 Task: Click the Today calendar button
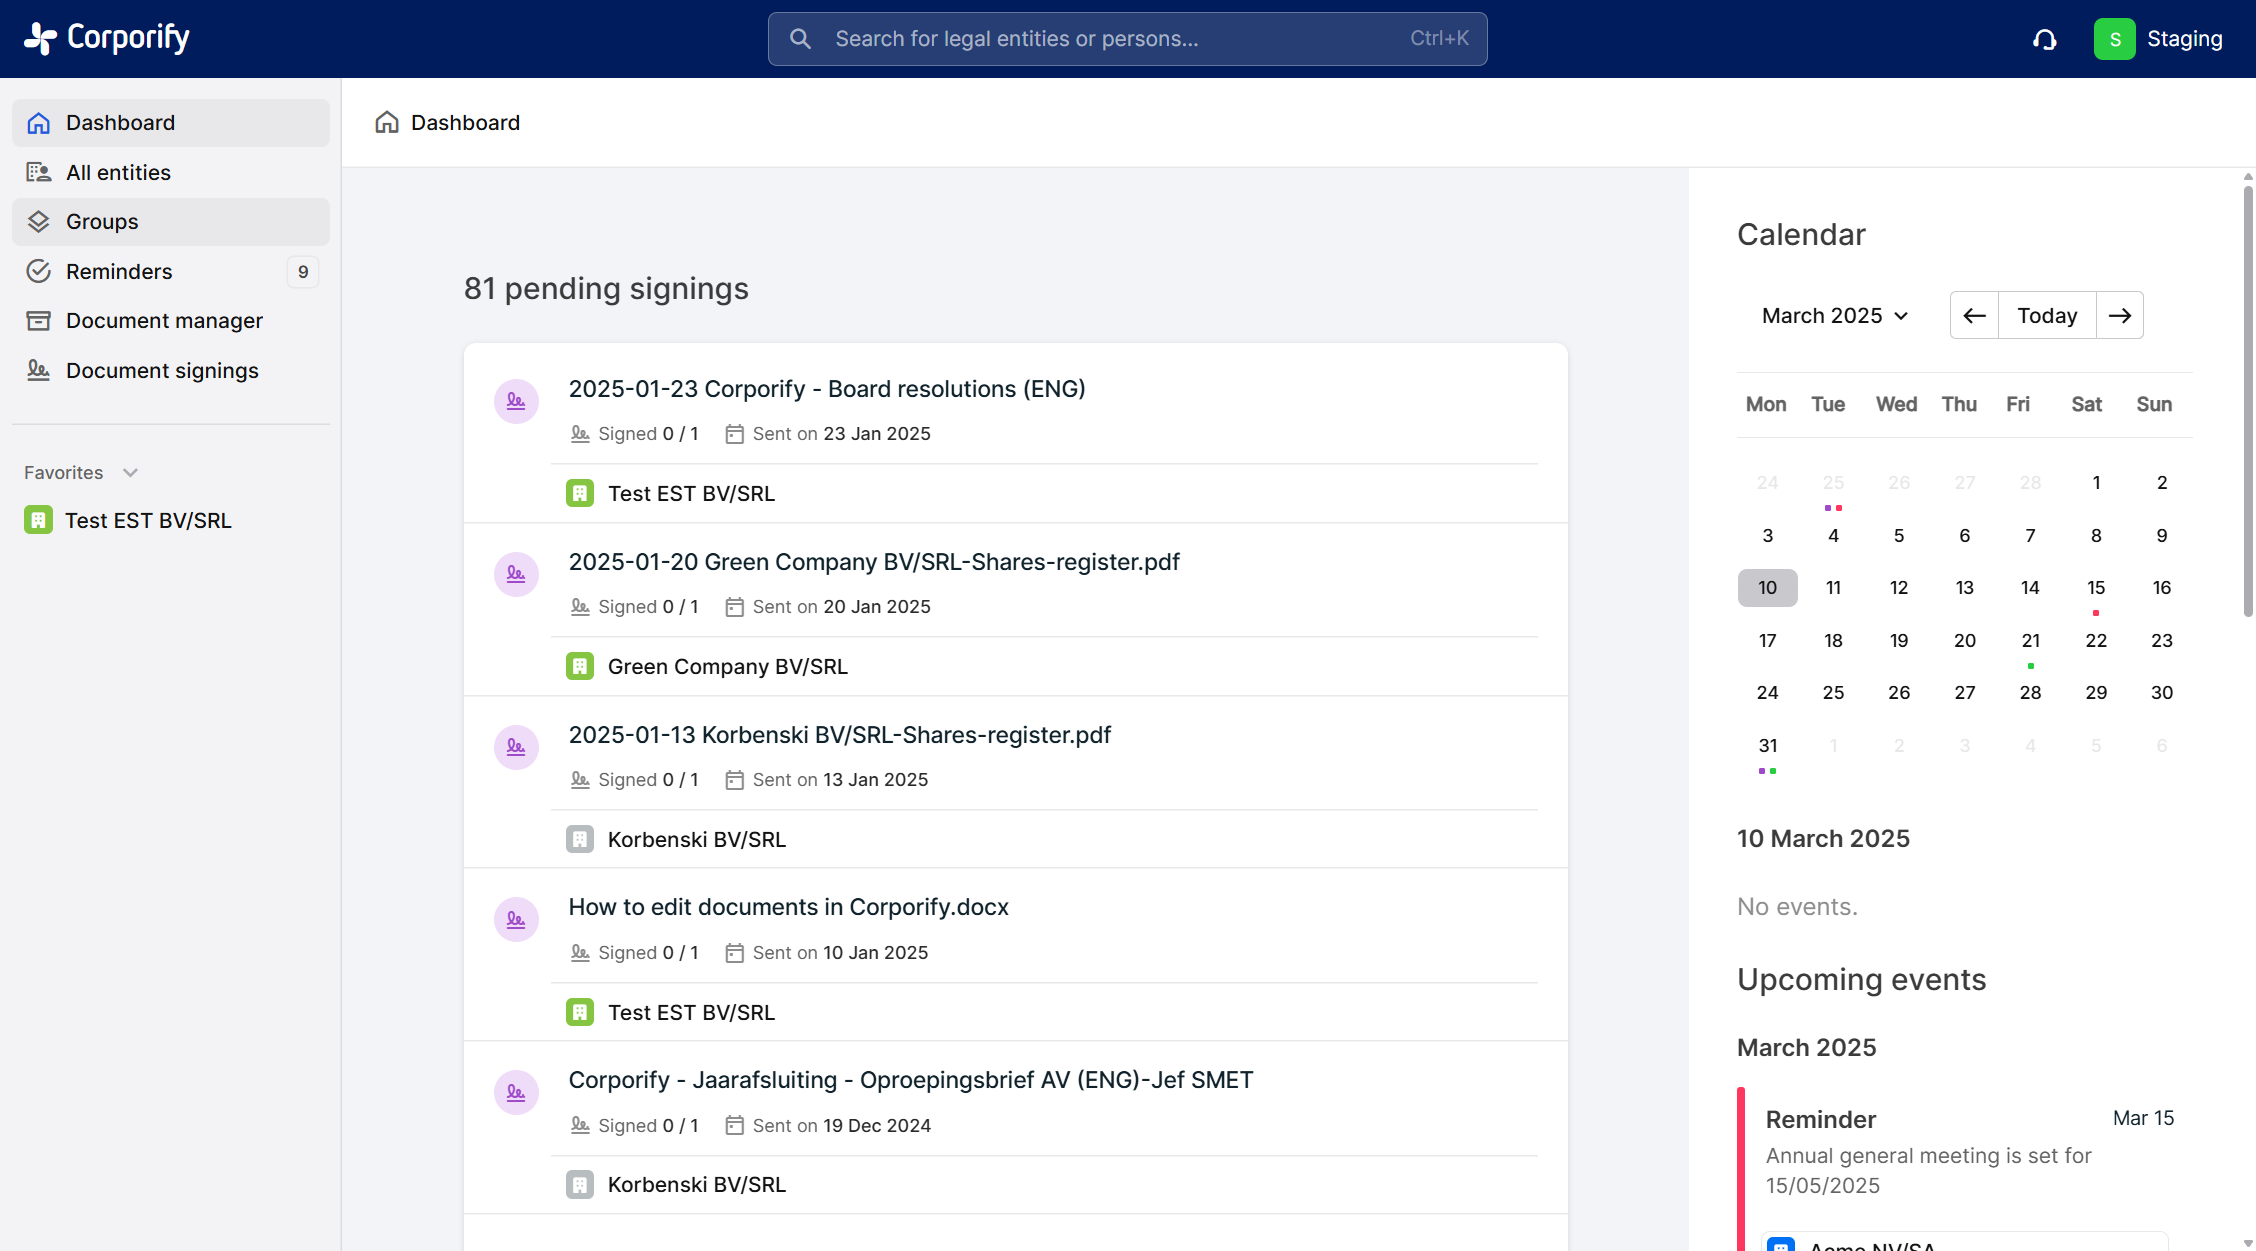[x=2047, y=316]
